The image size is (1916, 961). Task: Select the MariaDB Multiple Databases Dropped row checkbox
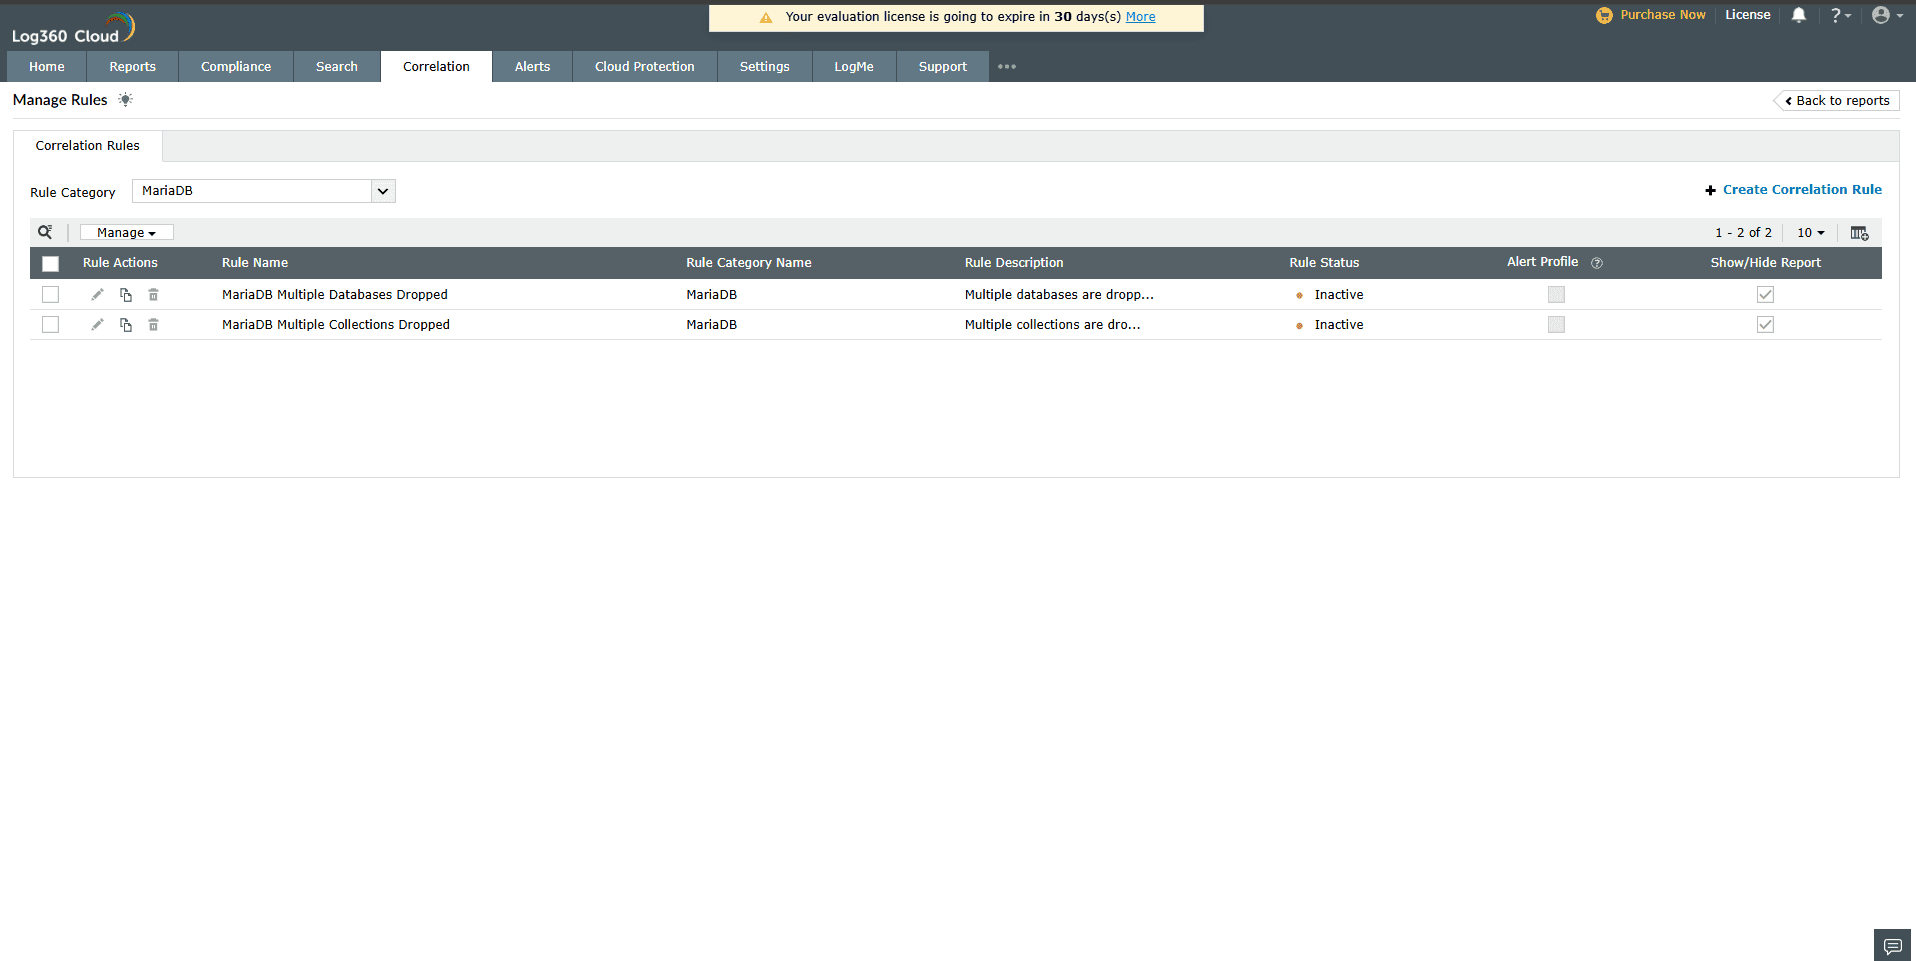(50, 295)
